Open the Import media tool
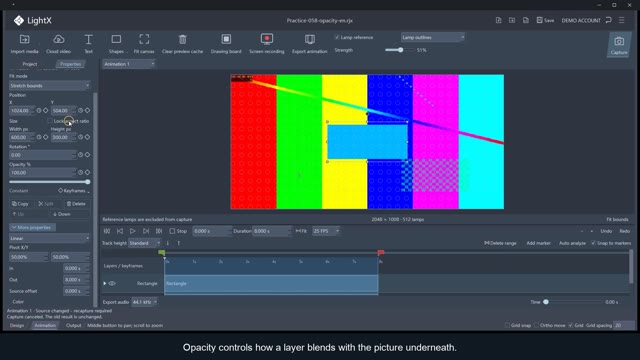Screen dimensions: 640x360 point(24,44)
